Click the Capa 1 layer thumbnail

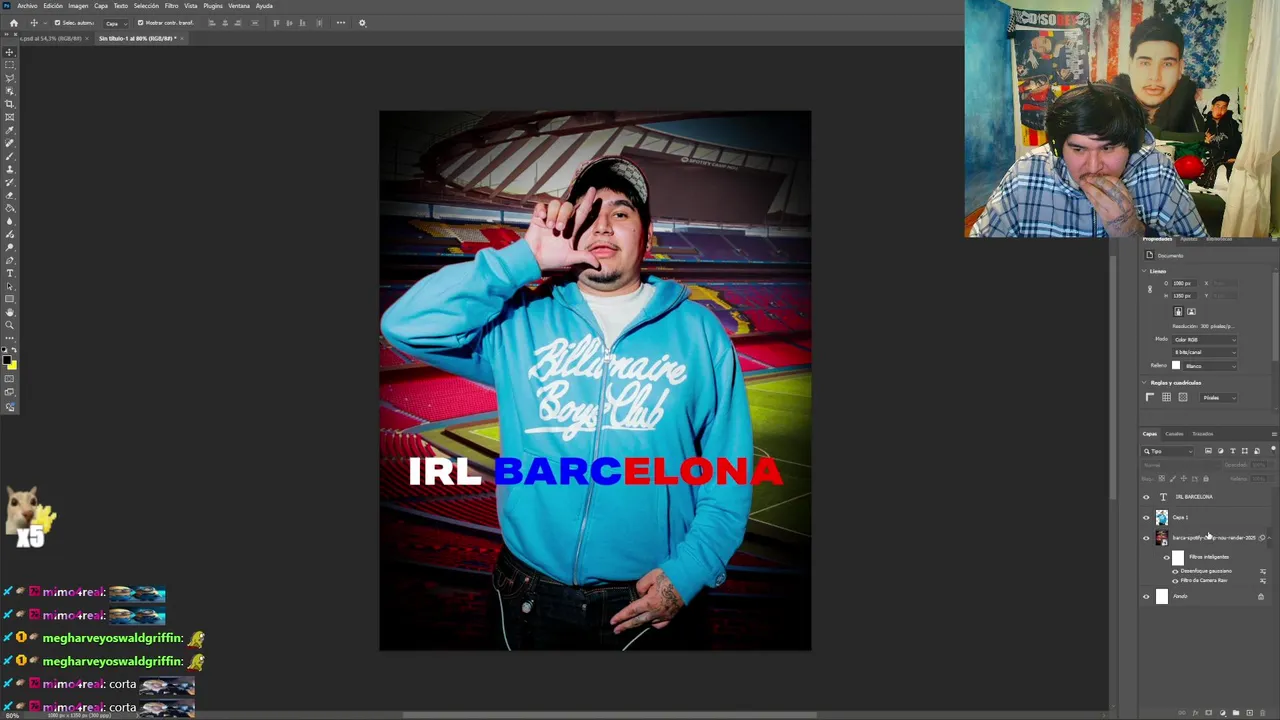point(1162,517)
